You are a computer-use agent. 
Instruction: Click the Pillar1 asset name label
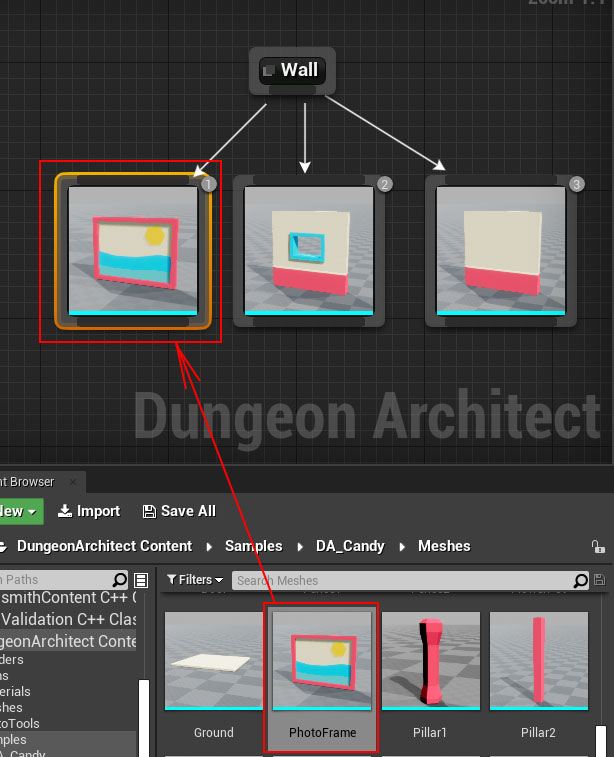point(430,732)
